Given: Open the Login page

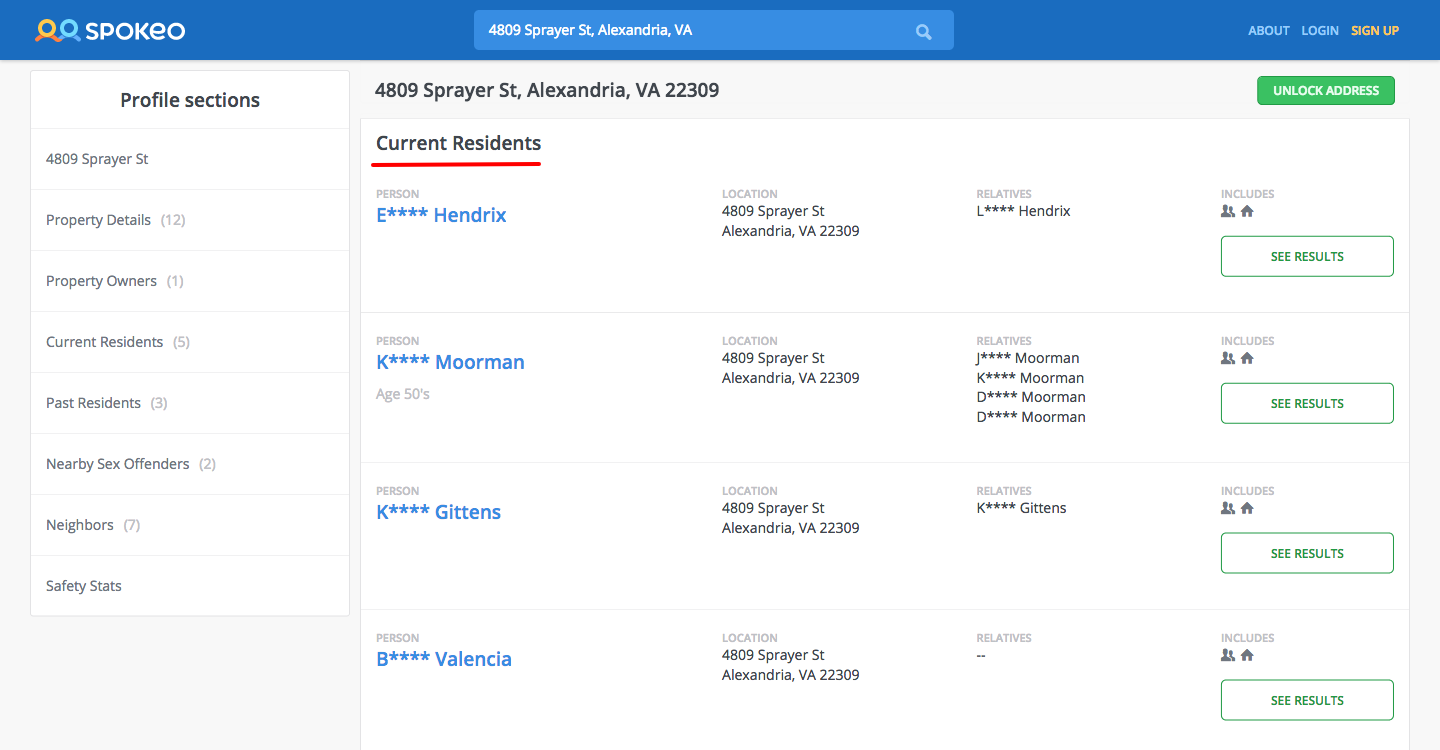Looking at the screenshot, I should point(1320,31).
